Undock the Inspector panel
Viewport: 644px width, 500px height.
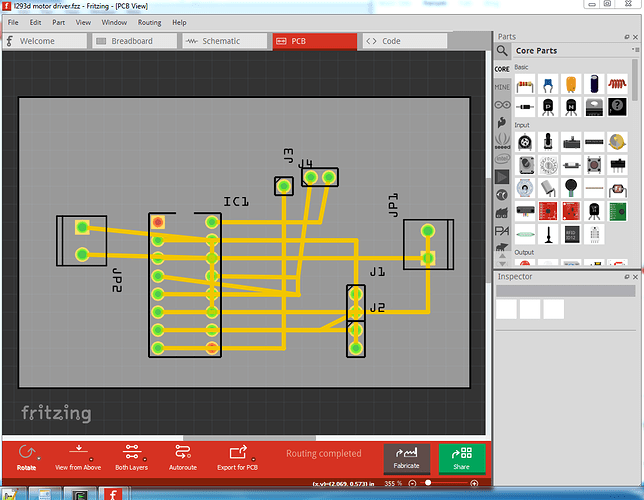coord(627,277)
